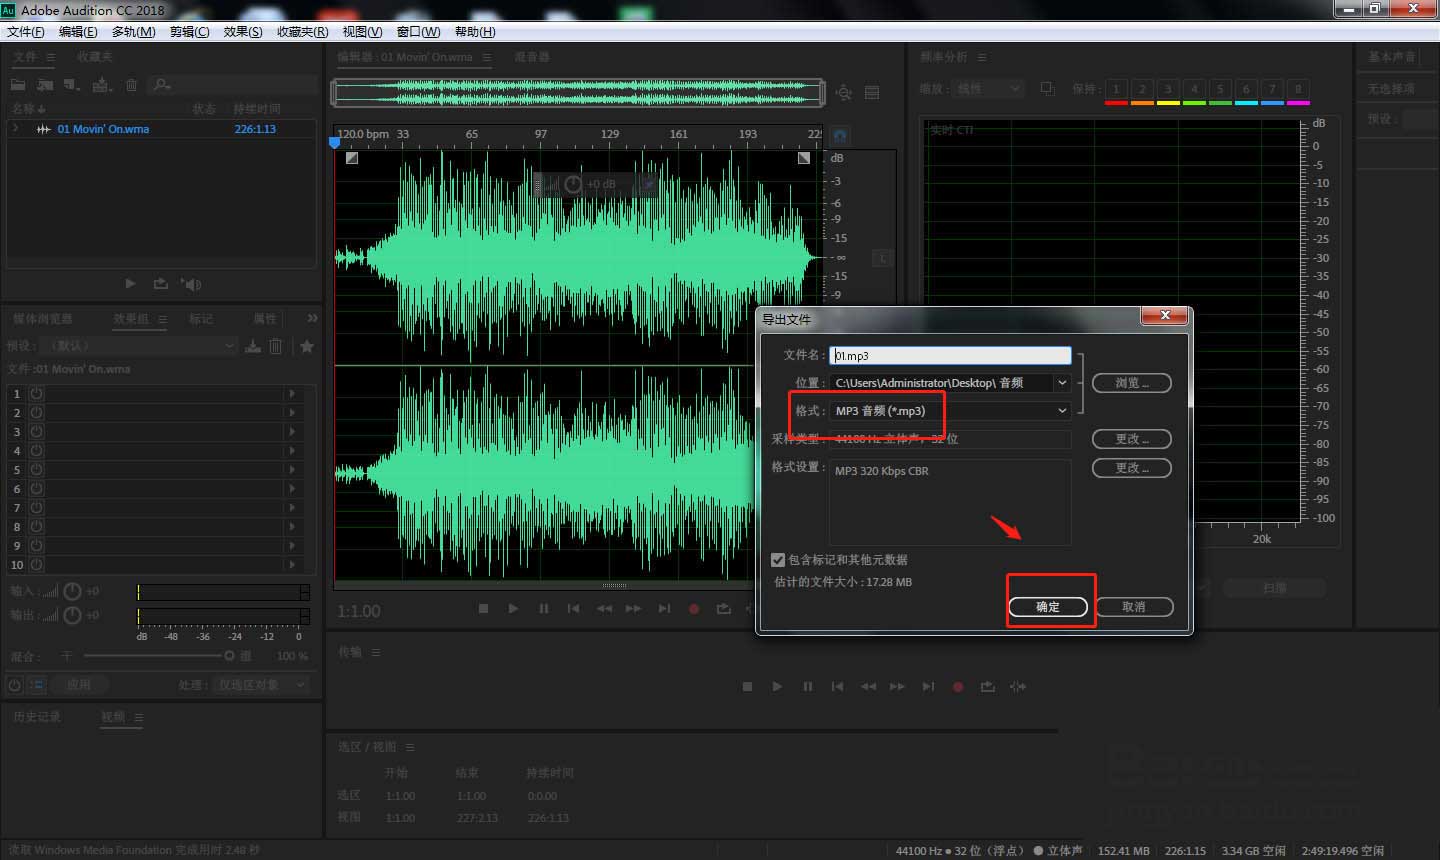Click insert into multitrack icon in Files panel
Image resolution: width=1440 pixels, height=860 pixels.
coord(102,85)
